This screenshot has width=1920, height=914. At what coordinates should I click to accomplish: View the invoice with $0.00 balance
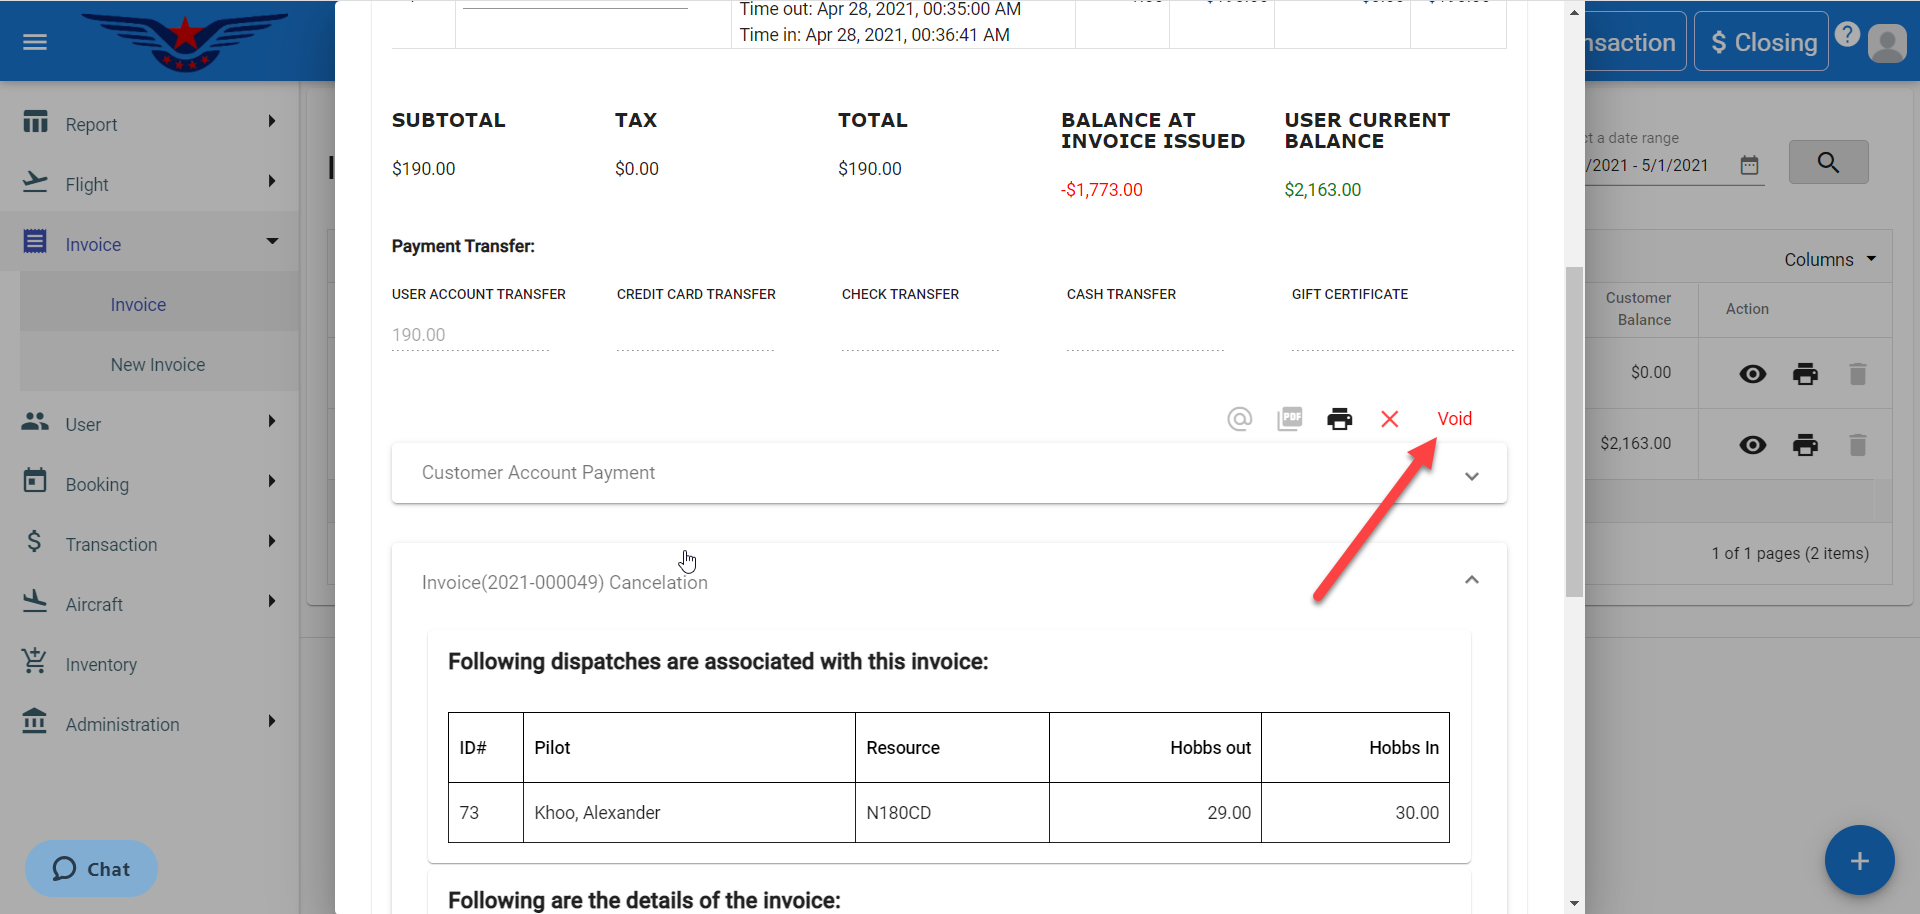click(x=1752, y=374)
